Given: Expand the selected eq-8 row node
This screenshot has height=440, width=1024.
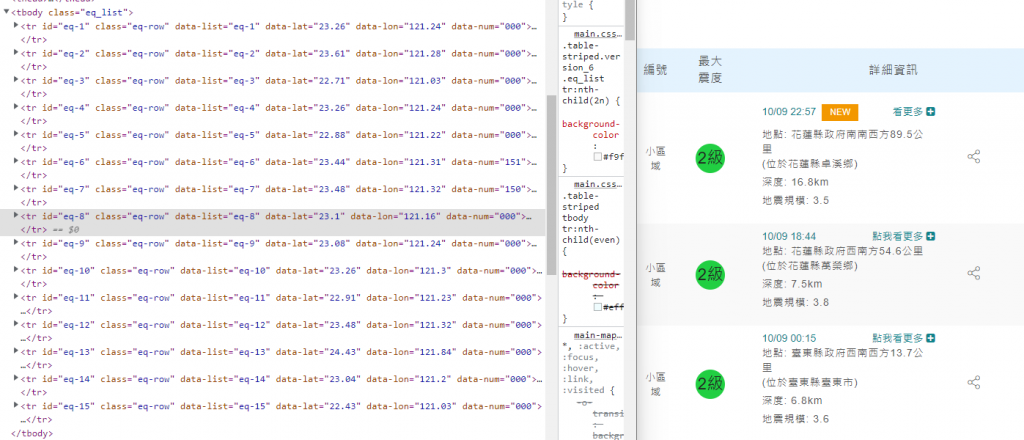Looking at the screenshot, I should click(x=16, y=215).
